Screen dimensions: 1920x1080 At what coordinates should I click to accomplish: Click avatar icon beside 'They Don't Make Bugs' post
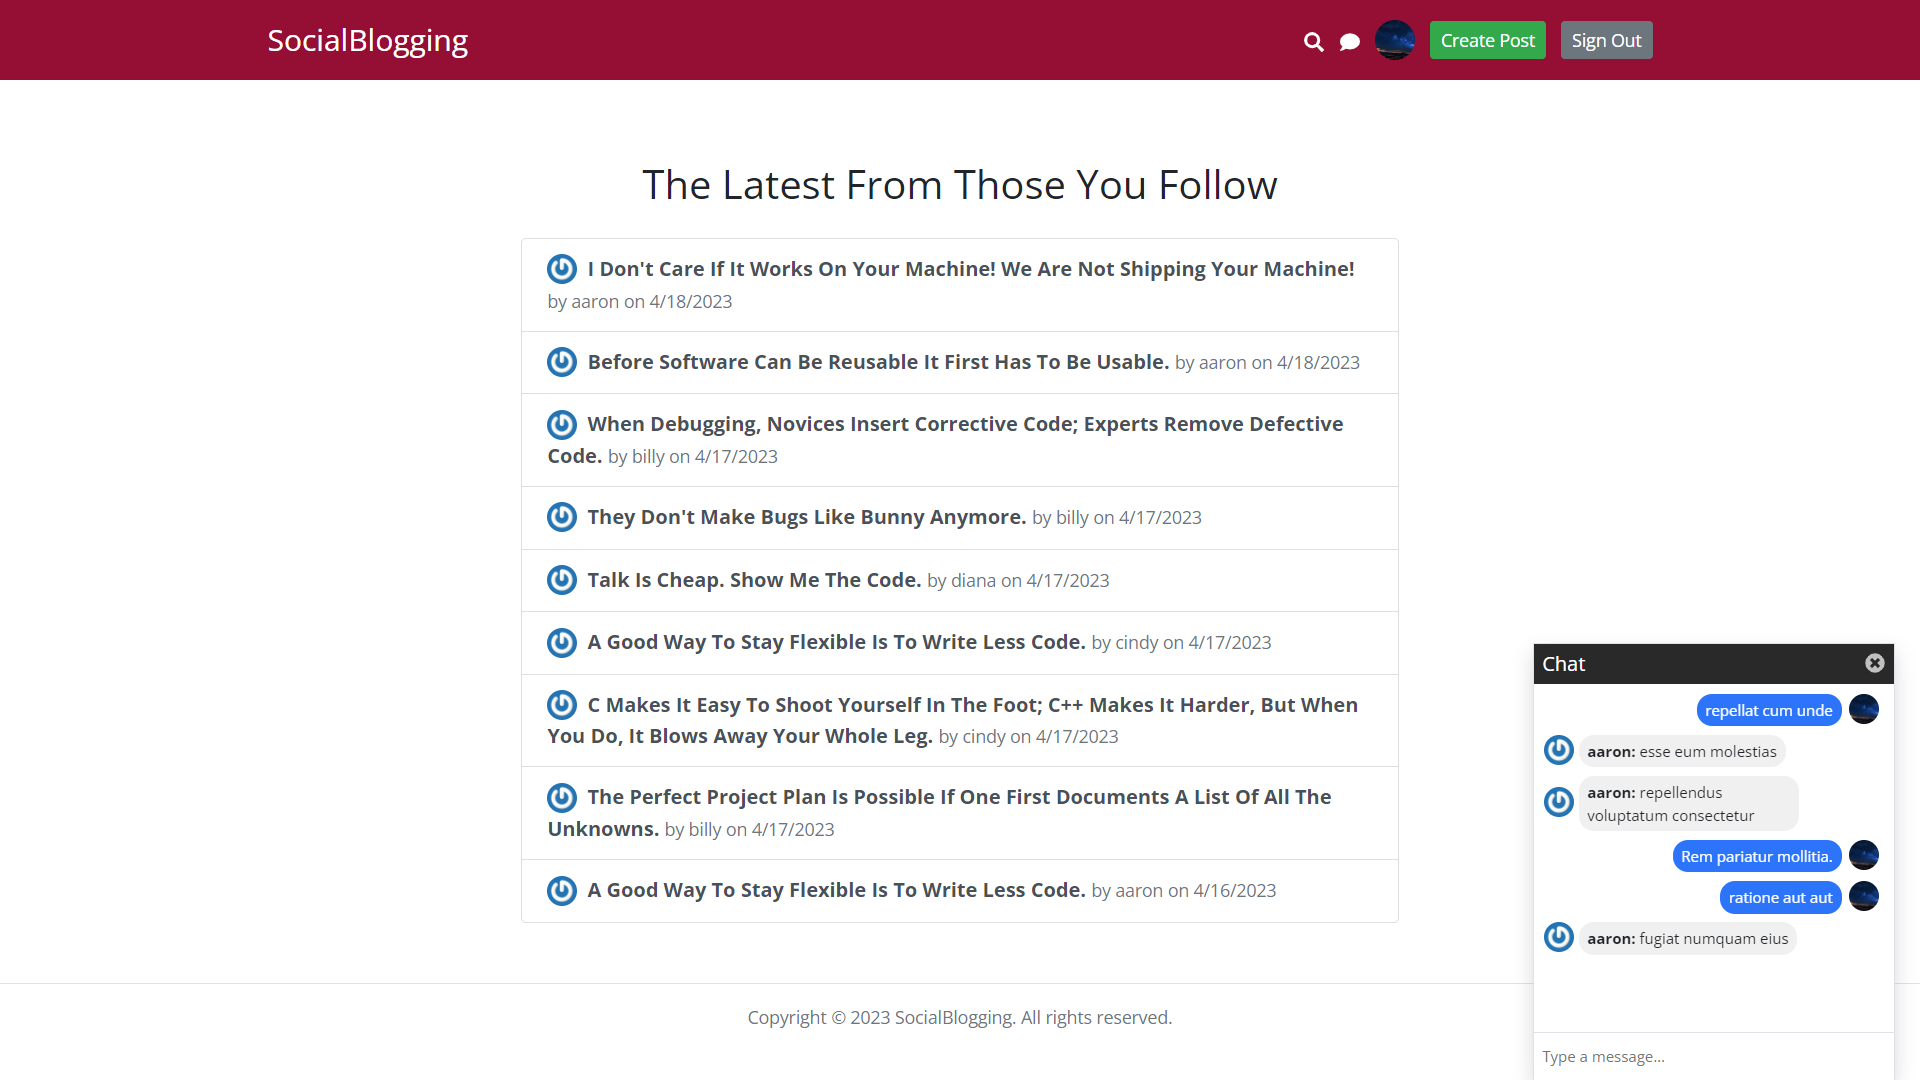(x=562, y=517)
